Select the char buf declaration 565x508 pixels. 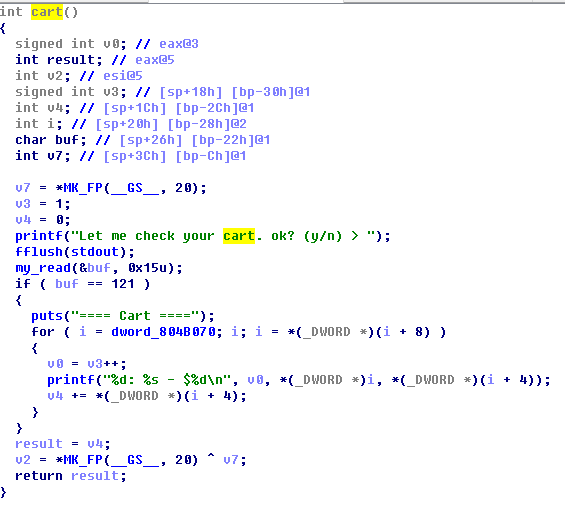[51, 140]
